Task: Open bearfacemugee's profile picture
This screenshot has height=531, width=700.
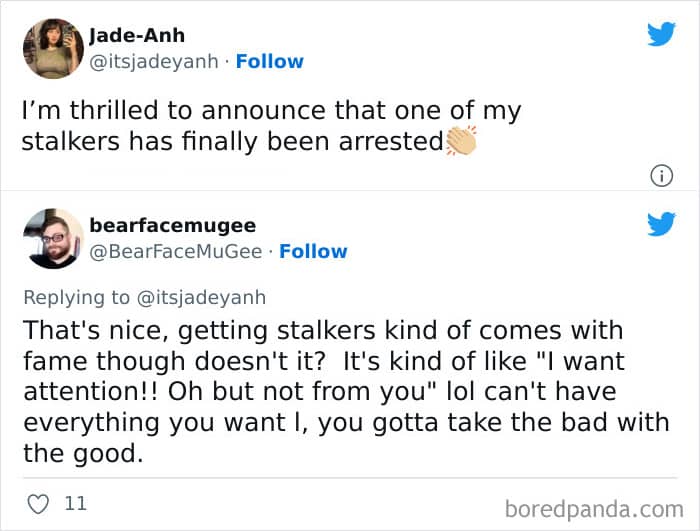Action: click(x=52, y=238)
